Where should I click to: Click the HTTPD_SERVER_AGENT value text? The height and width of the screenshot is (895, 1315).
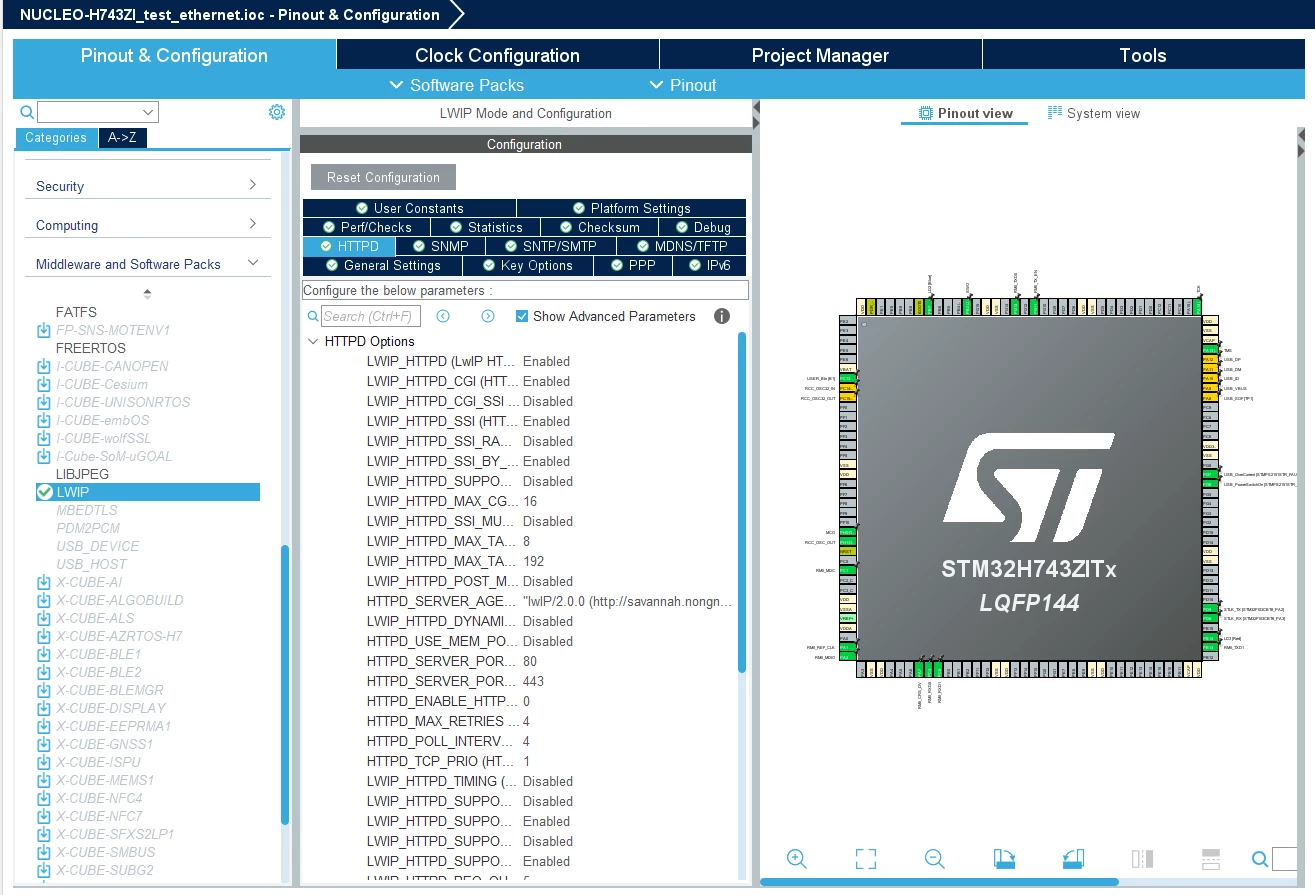click(x=628, y=601)
